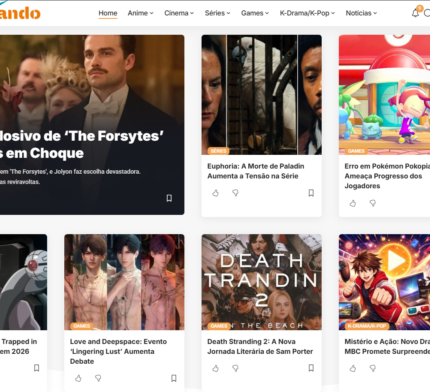Click the Euphoria article thumbnail image
Image resolution: width=430 pixels, height=392 pixels.
coord(262,95)
